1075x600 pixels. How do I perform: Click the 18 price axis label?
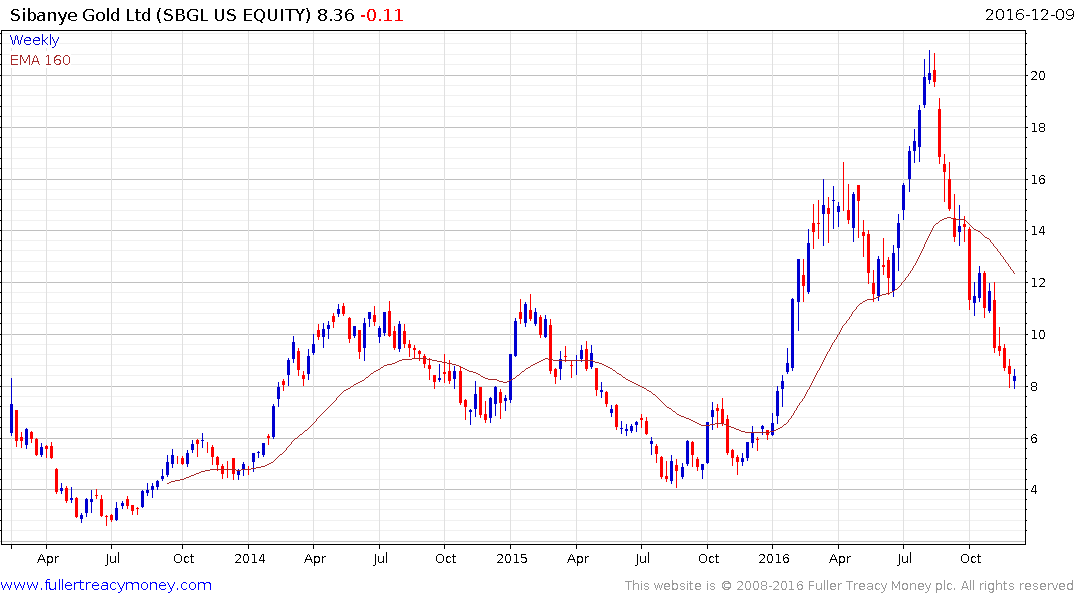[x=1038, y=128]
